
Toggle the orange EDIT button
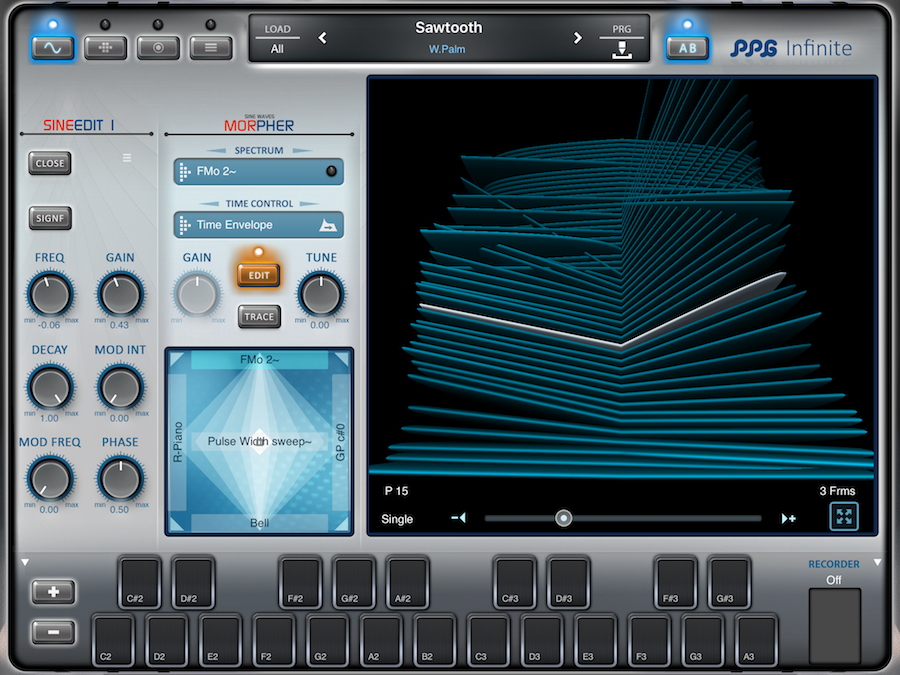259,276
